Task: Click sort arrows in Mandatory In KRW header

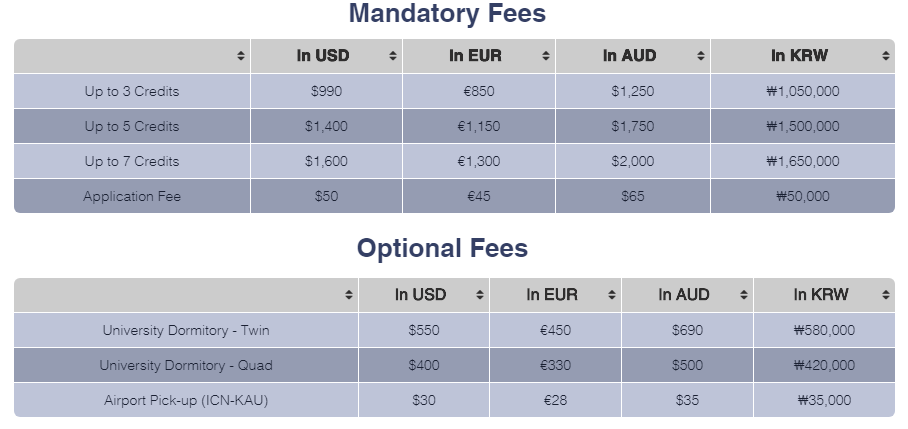Action: [x=885, y=56]
